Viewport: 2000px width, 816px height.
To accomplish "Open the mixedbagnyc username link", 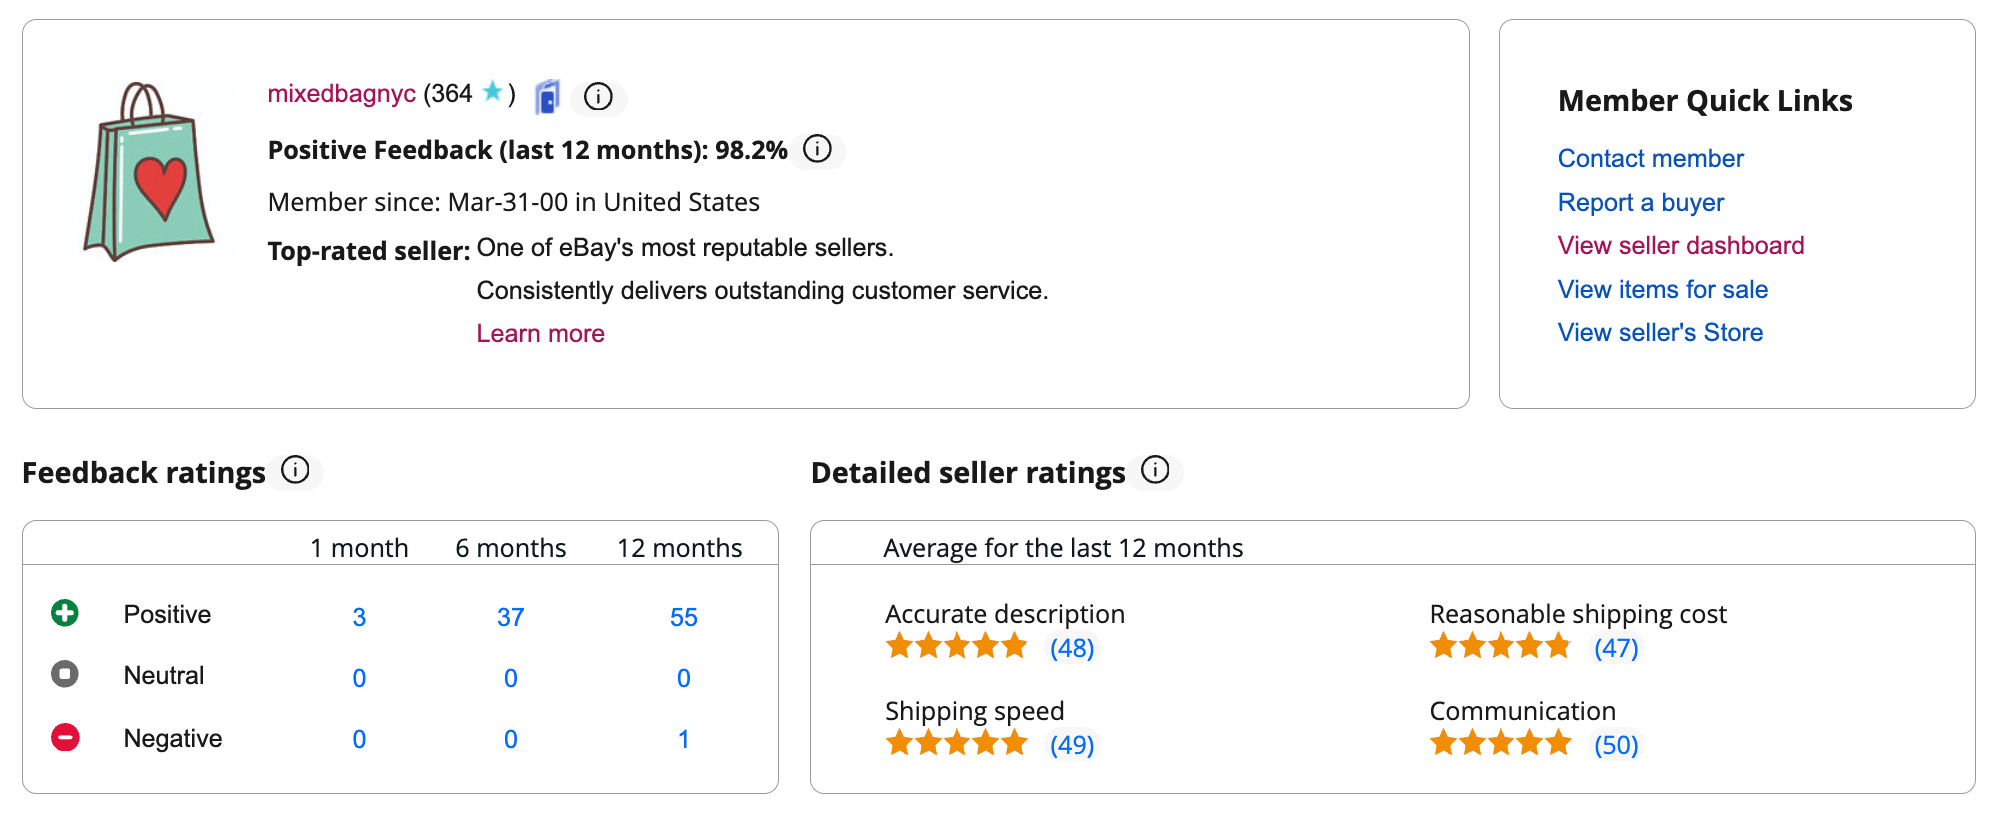I will point(341,94).
